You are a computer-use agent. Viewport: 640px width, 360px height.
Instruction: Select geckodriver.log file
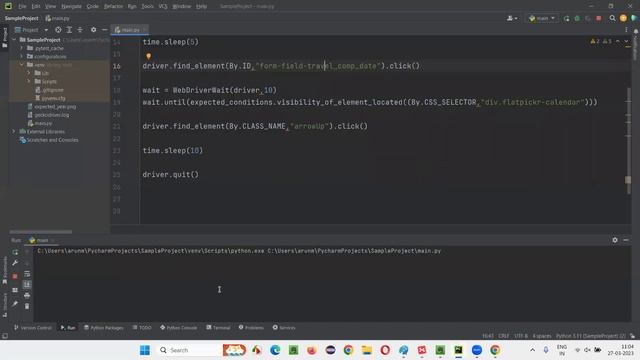coord(51,115)
